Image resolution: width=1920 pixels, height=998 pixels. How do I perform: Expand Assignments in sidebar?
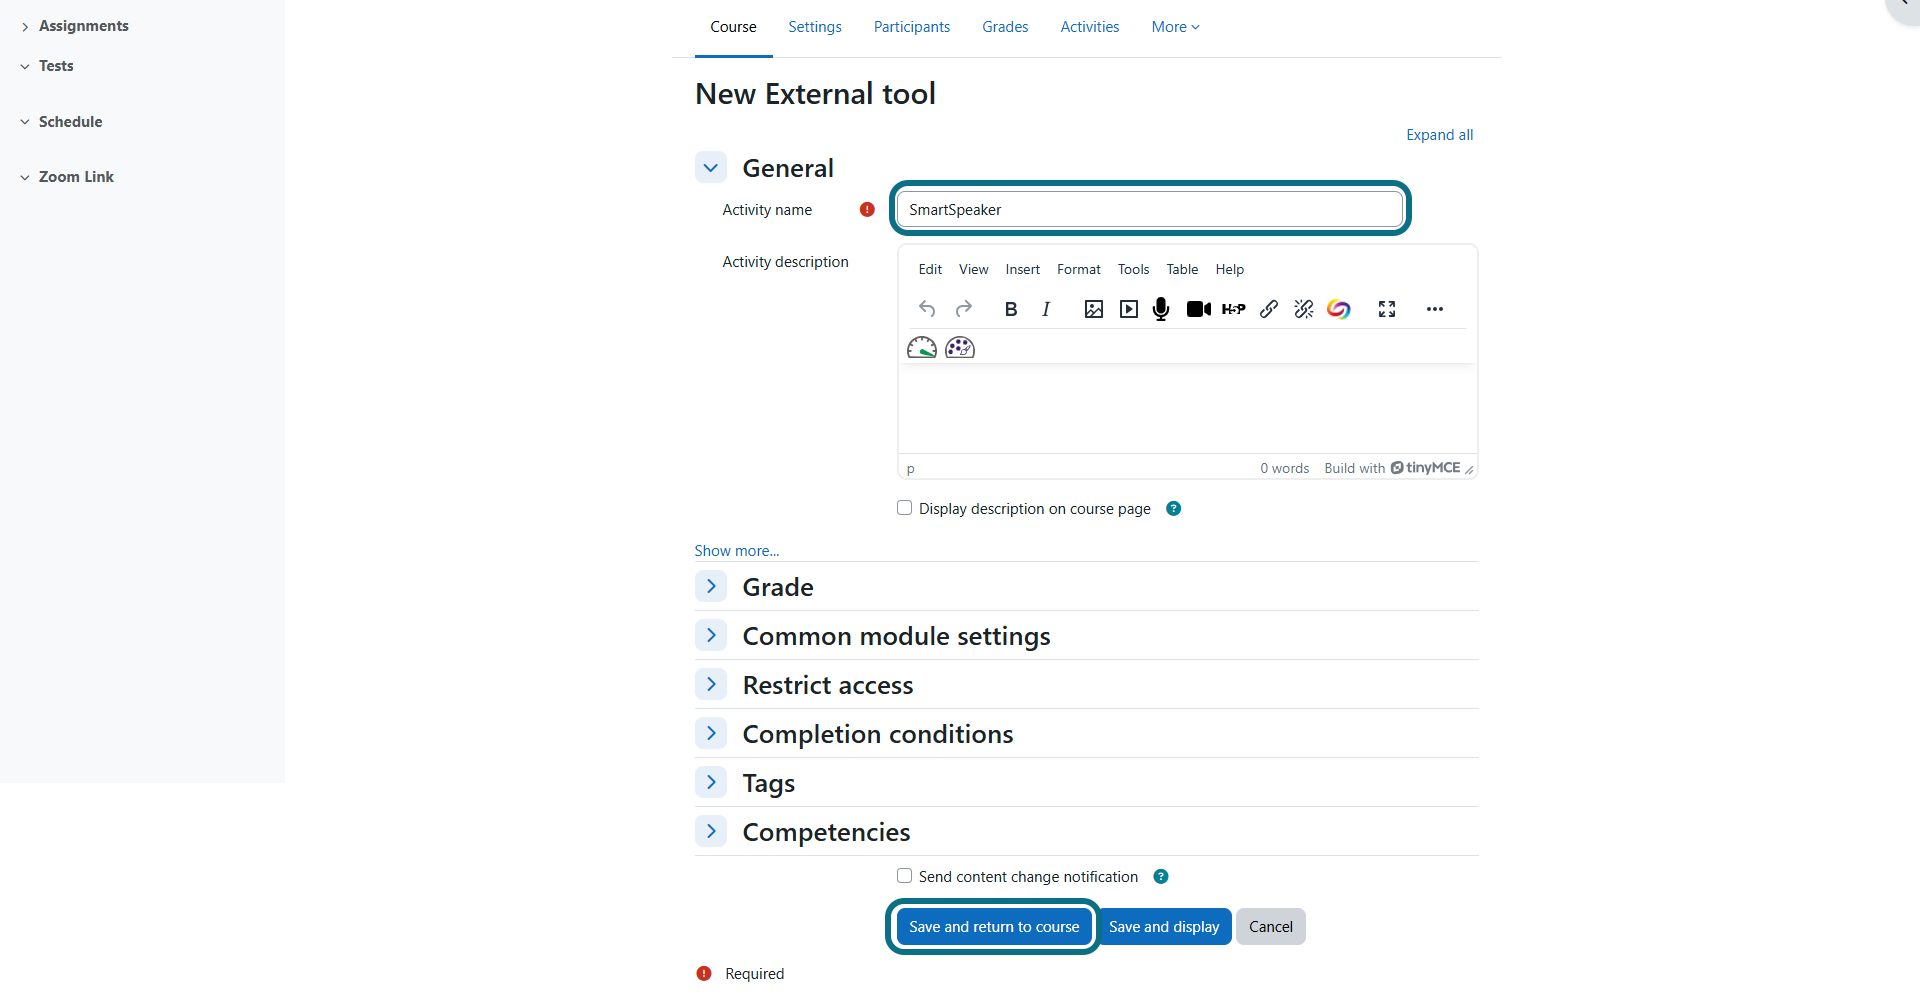pos(25,27)
